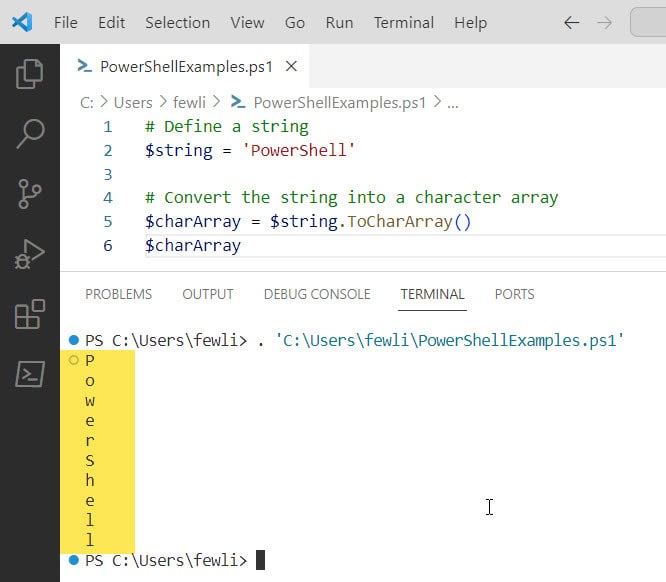Open the Run menu
This screenshot has width=666, height=582.
click(x=339, y=23)
